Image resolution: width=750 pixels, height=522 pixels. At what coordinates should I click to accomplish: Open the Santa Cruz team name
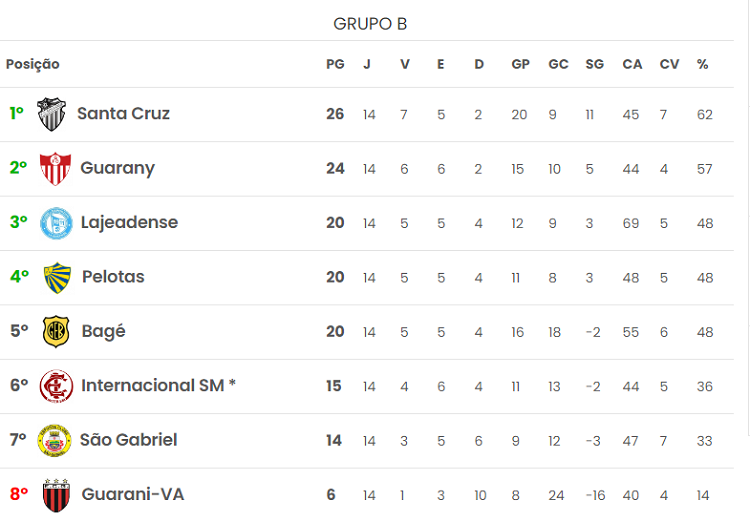click(x=123, y=114)
